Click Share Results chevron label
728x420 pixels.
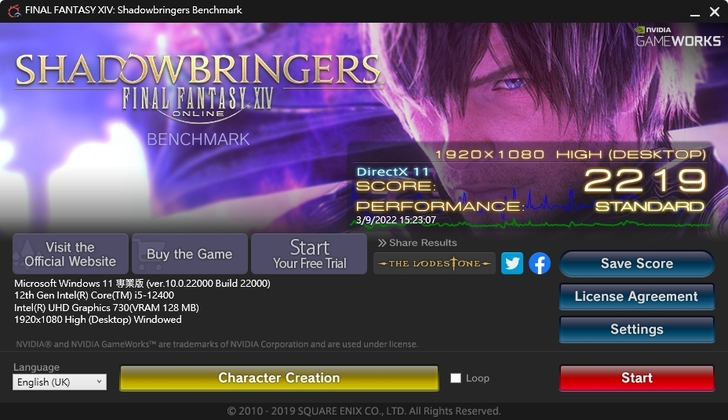[417, 243]
